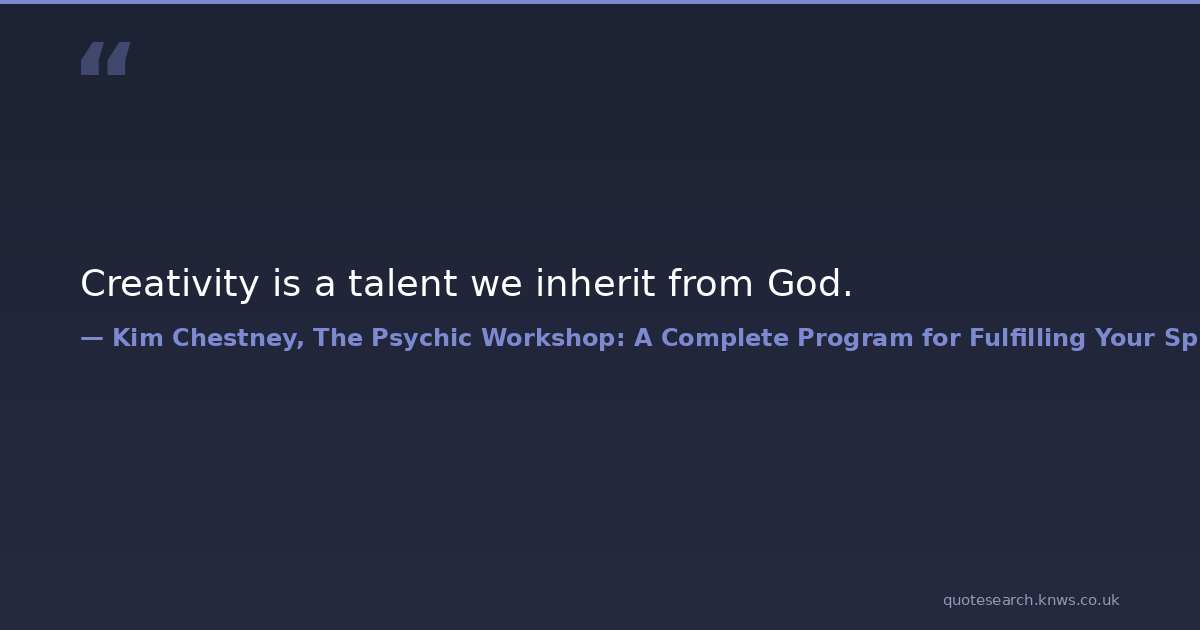The width and height of the screenshot is (1200, 630).
Task: Open the quotesearch.knws.co.uk watermark link
Action: pyautogui.click(x=1030, y=600)
